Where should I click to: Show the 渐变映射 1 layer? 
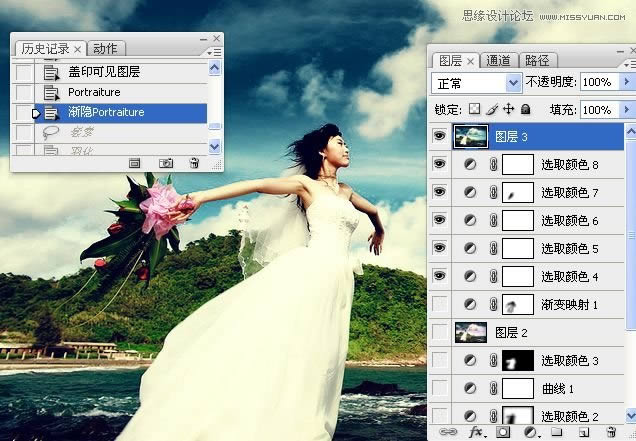pos(439,304)
